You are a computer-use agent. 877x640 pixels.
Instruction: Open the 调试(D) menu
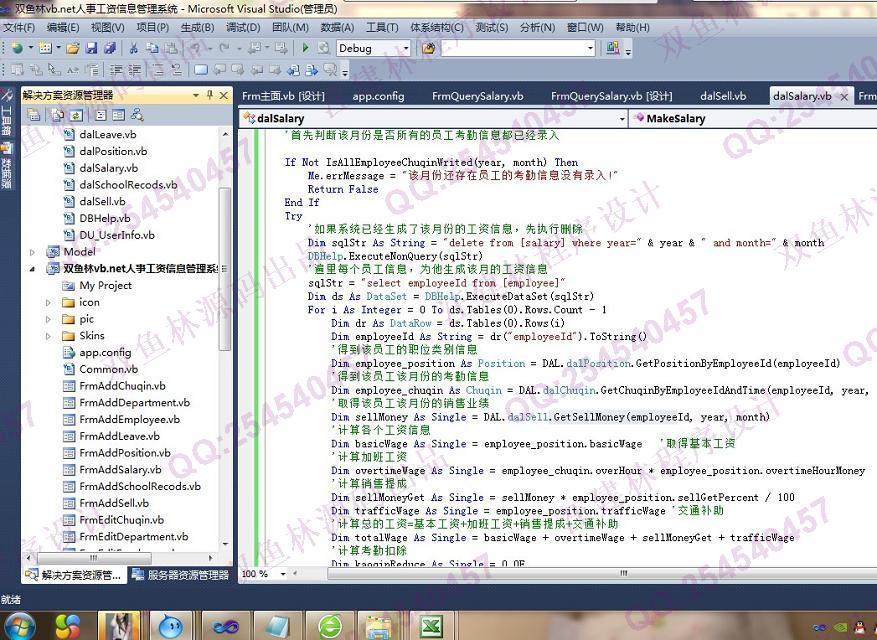243,27
